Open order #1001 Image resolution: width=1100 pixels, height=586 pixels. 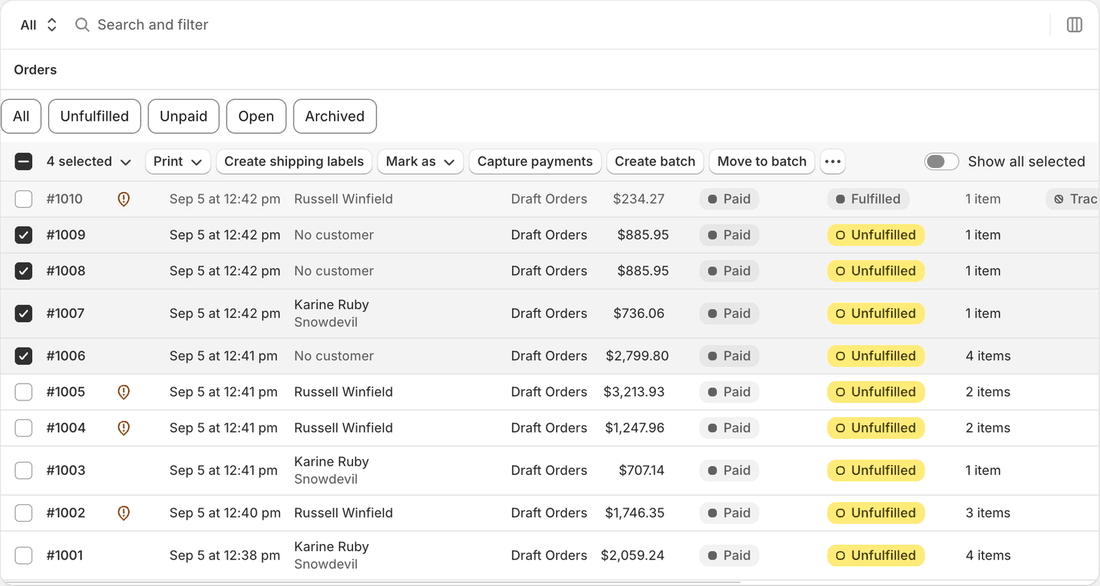tap(65, 556)
